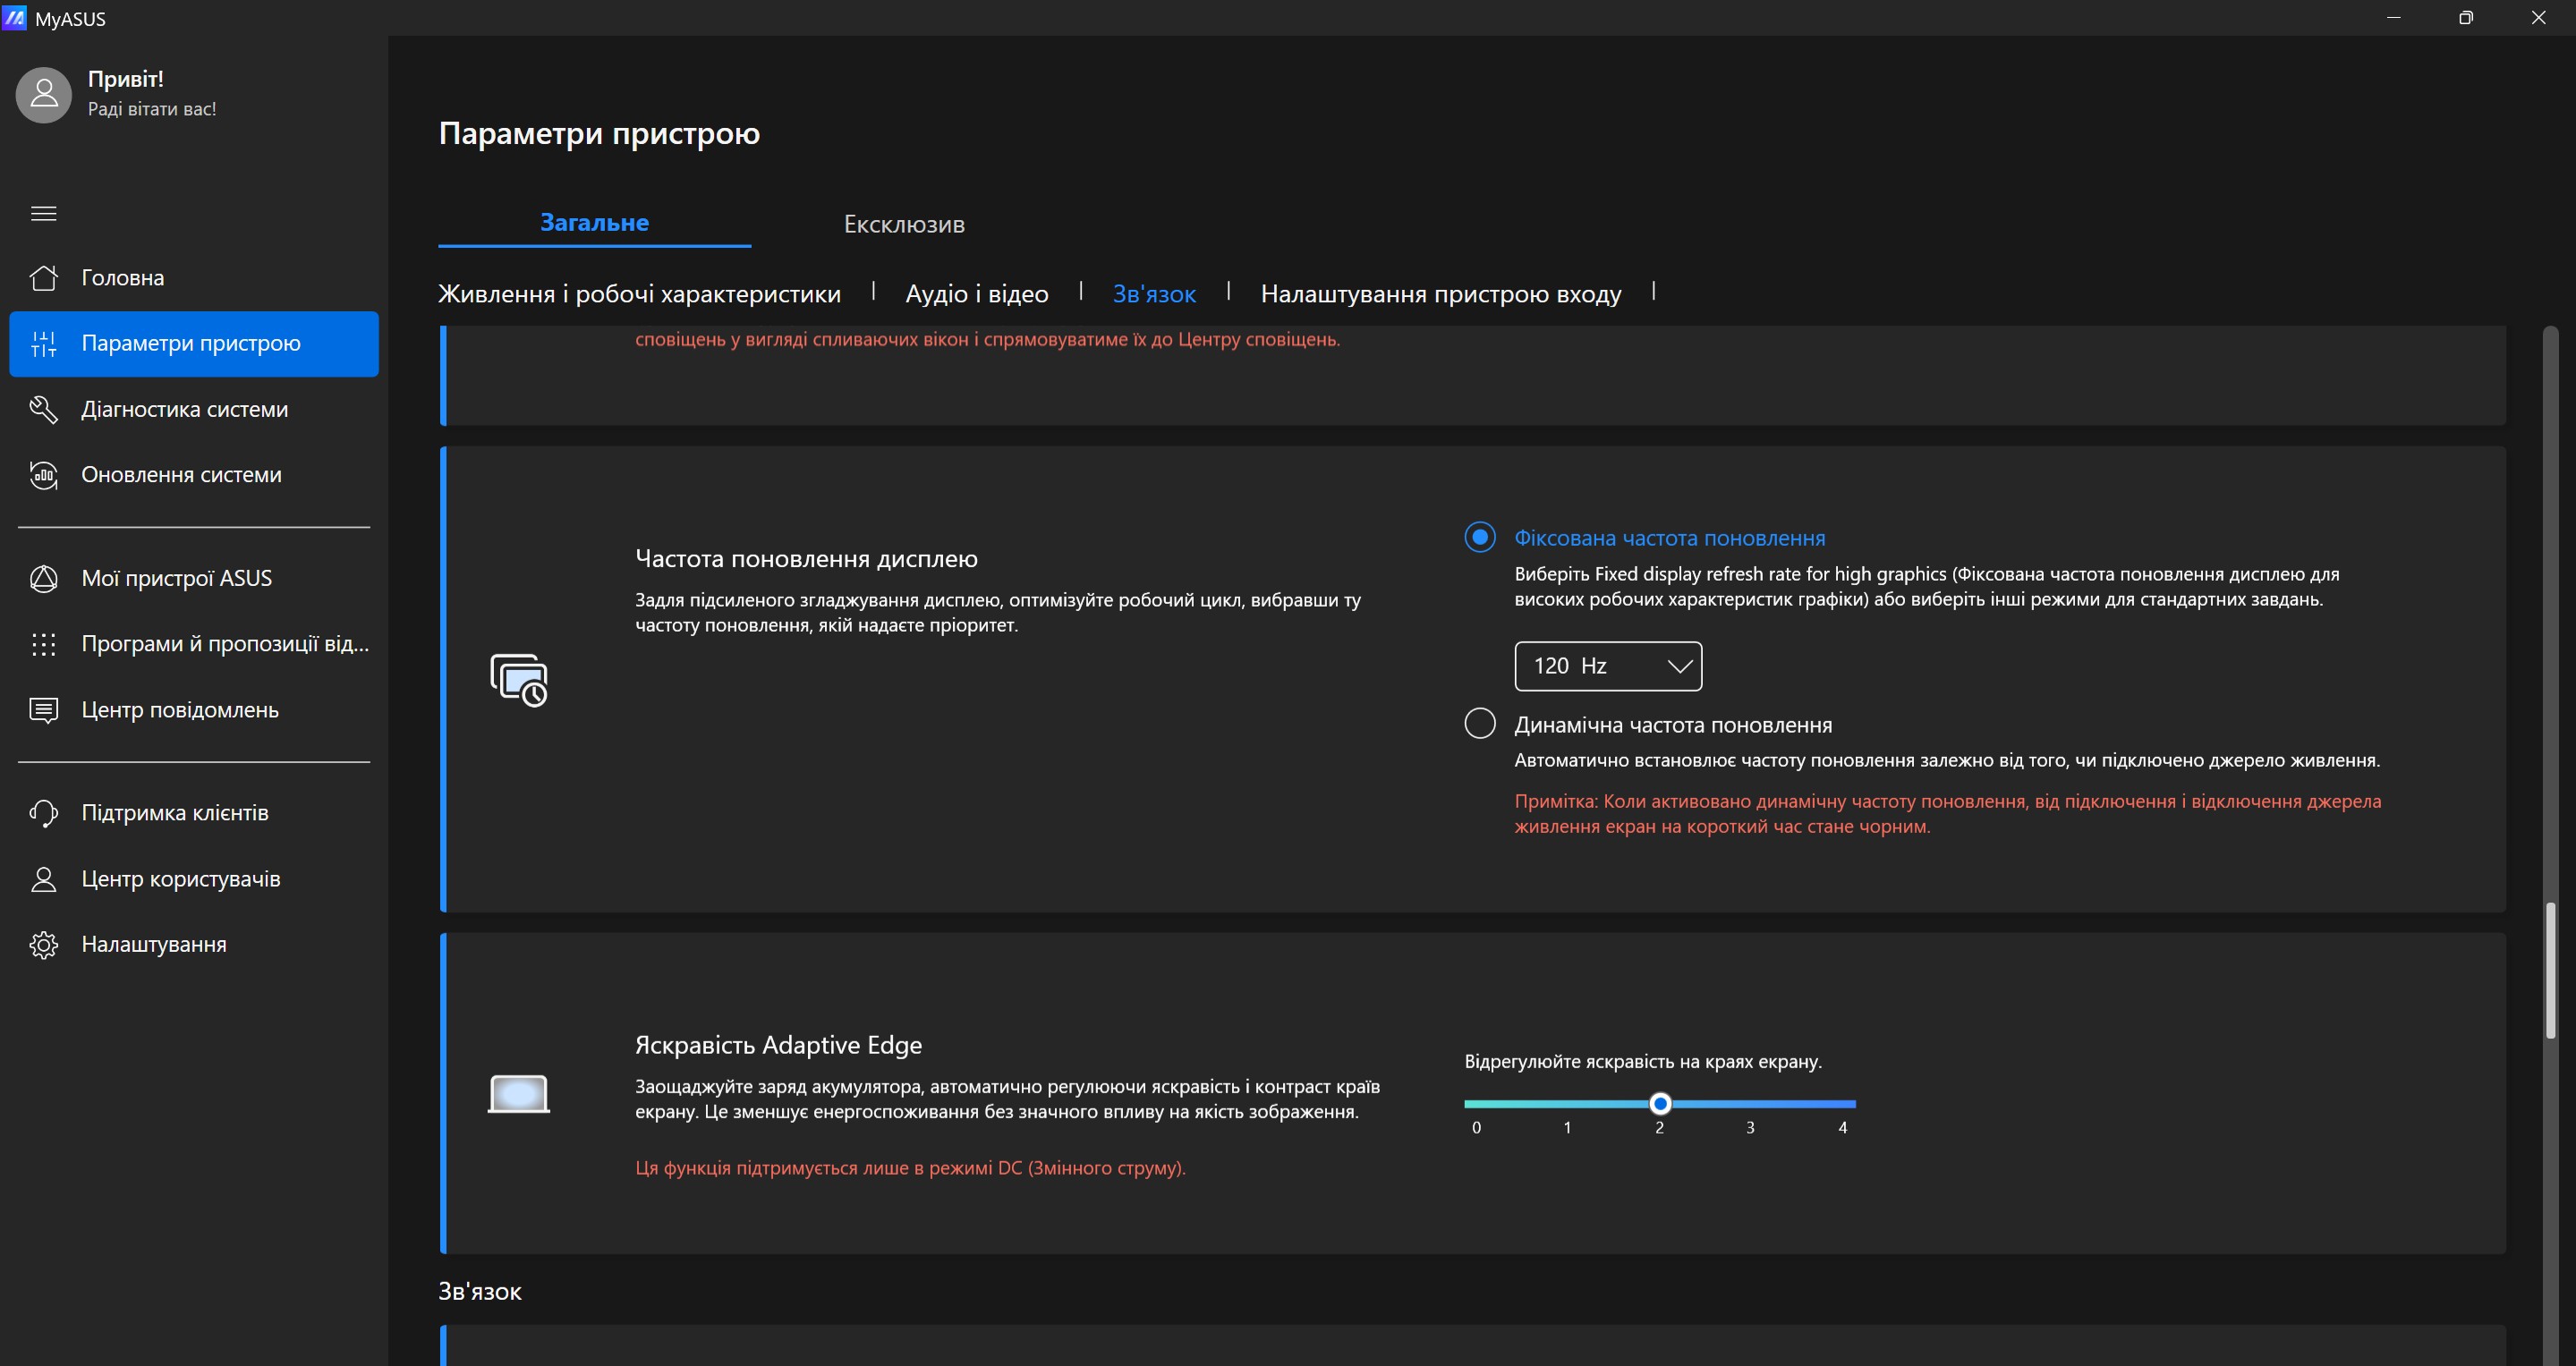The image size is (2576, 1366).
Task: Open the Settings gear icon in sidebar
Action: (44, 945)
